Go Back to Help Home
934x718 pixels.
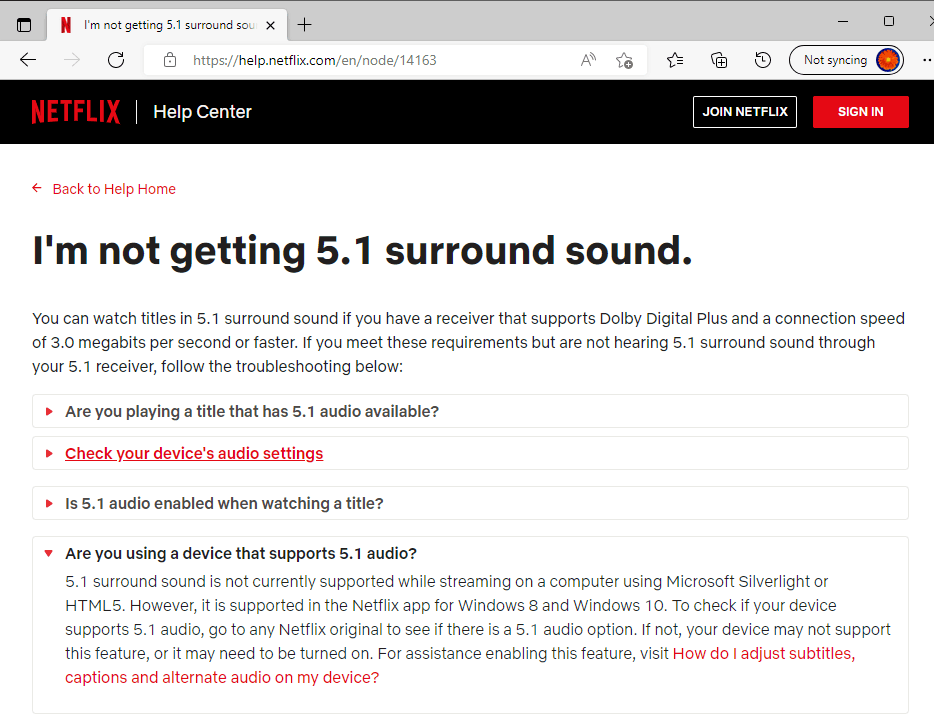(114, 189)
